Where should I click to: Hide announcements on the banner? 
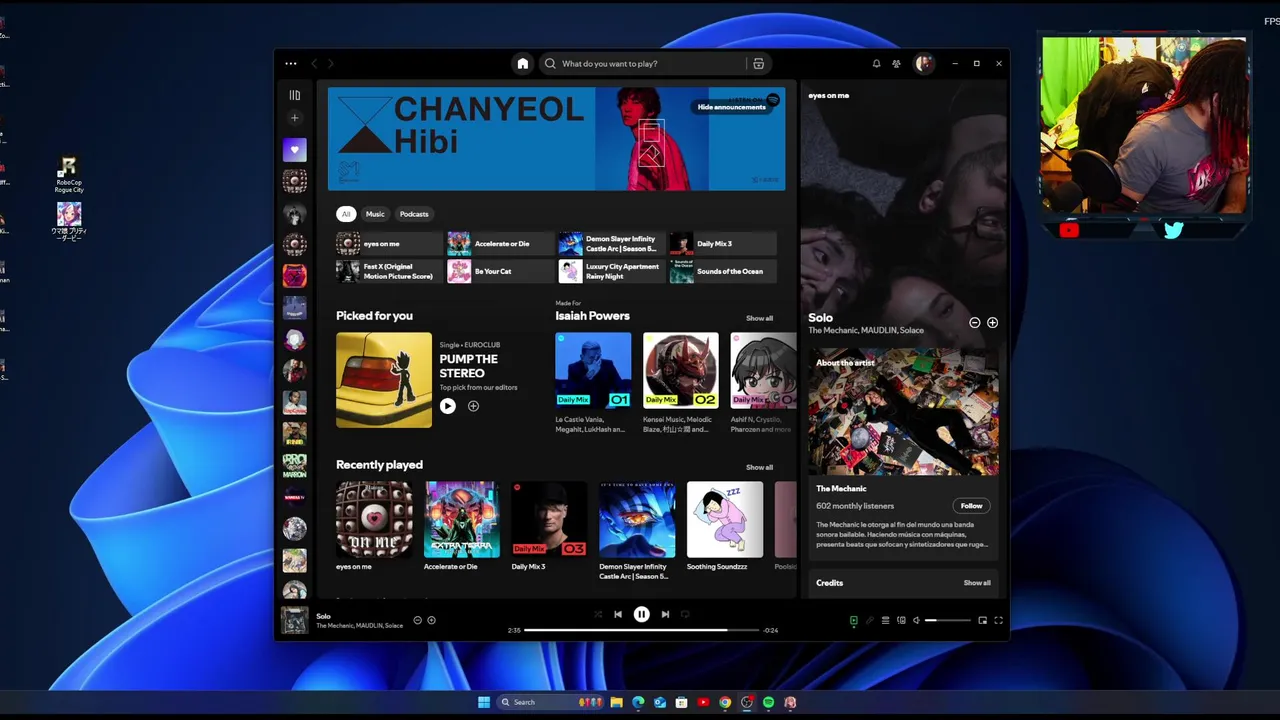click(x=732, y=107)
